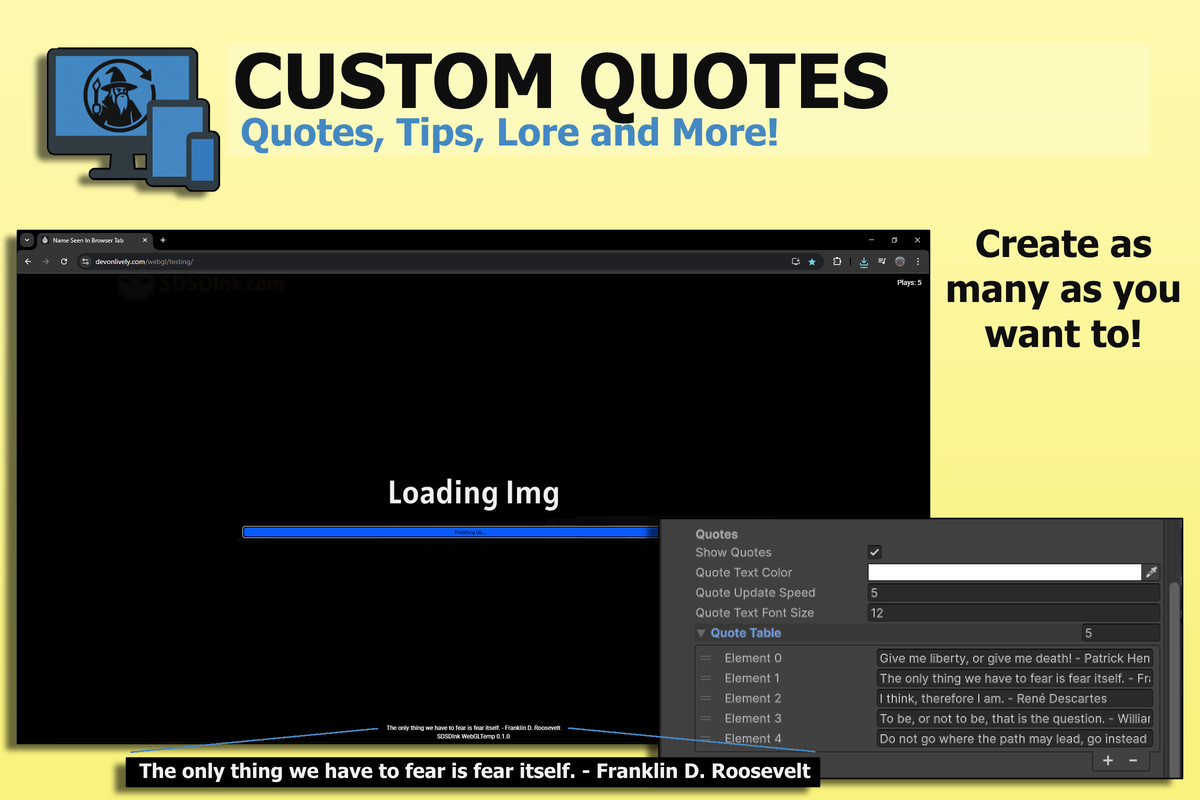Remove a quote with the minus button
1200x800 pixels.
coord(1133,760)
